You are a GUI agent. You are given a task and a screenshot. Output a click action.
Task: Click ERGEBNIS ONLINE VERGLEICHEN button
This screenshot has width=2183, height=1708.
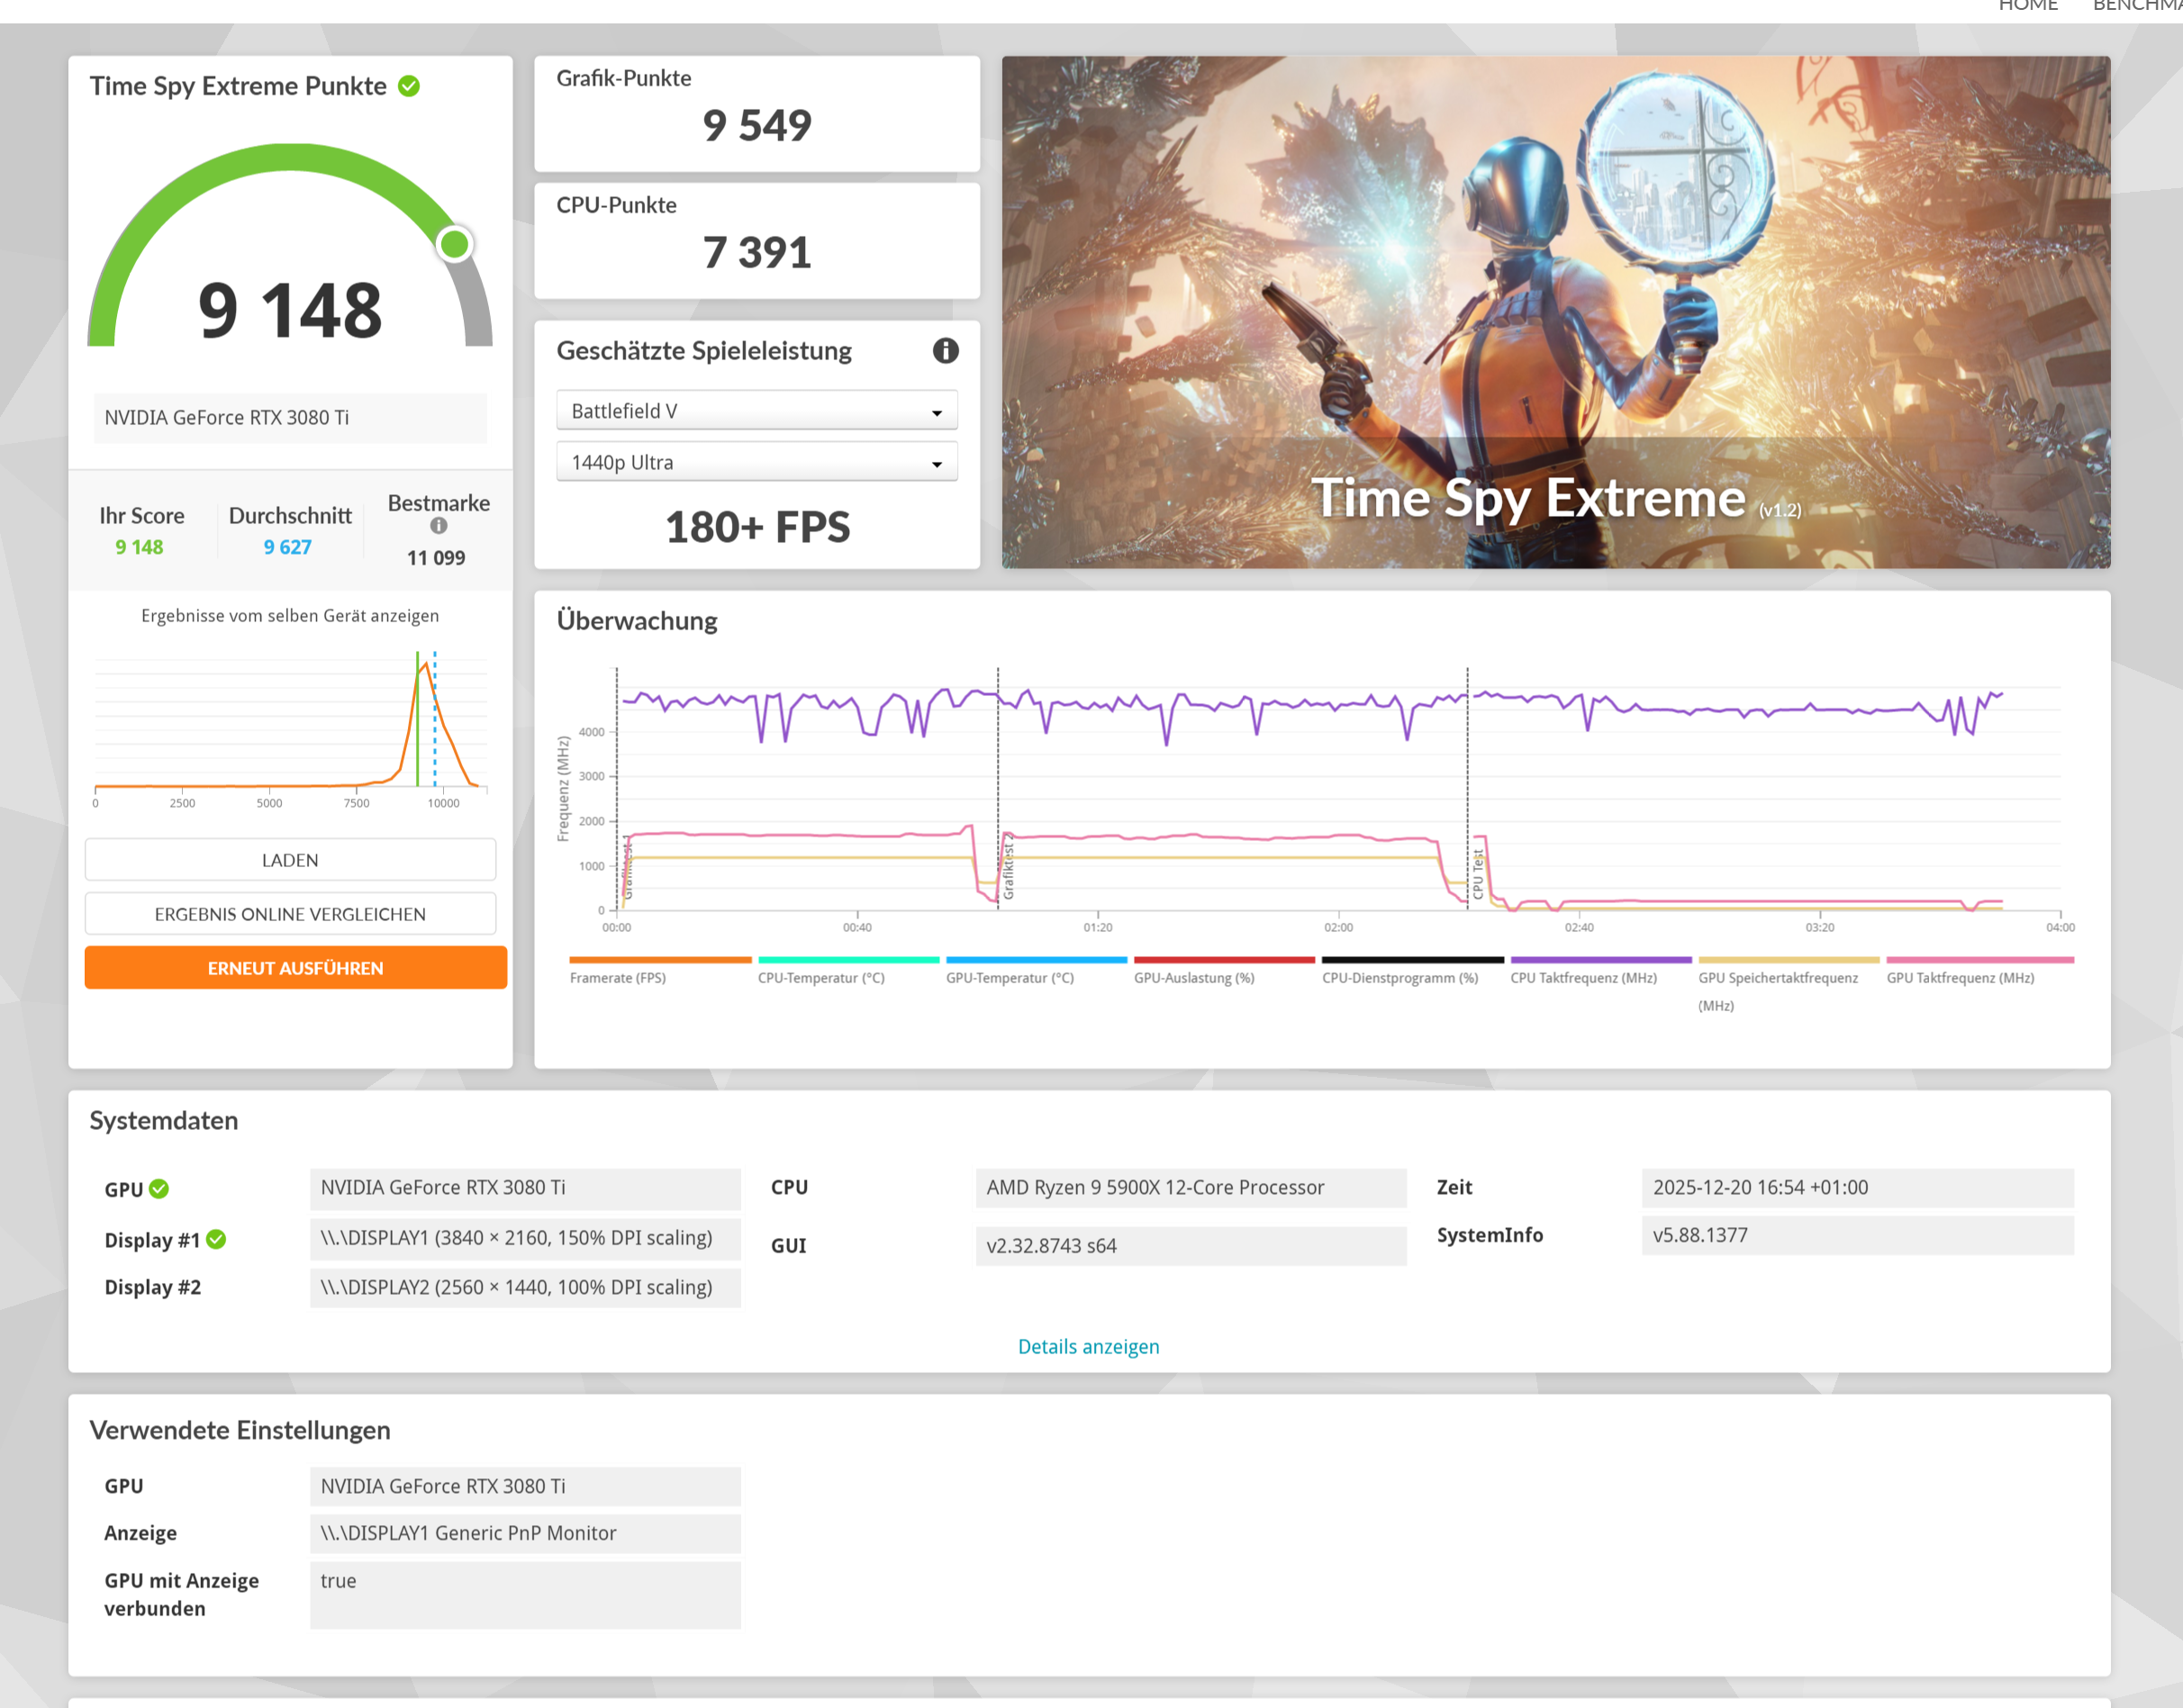point(290,914)
